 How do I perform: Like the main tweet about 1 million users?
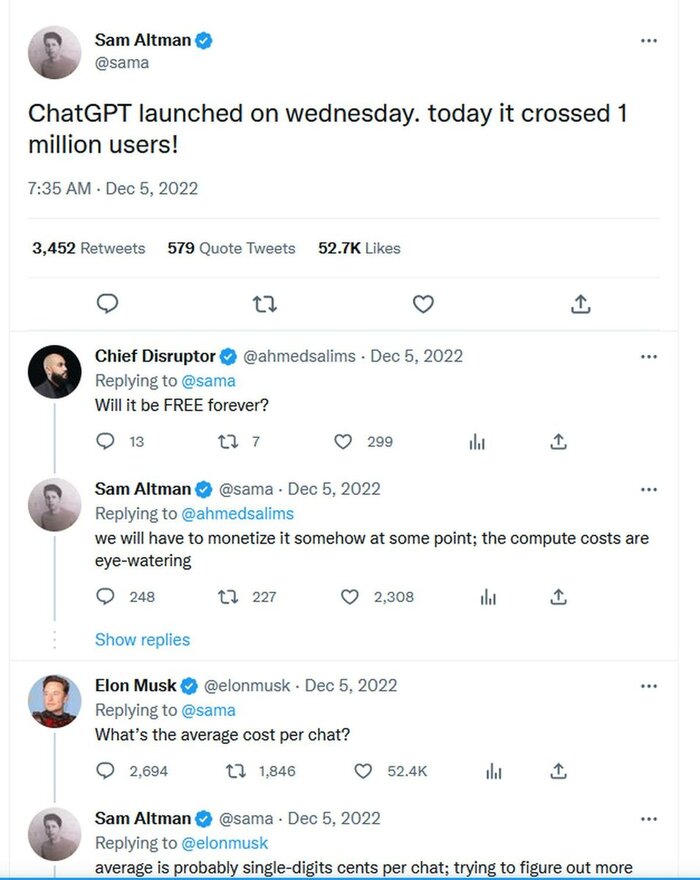pos(423,304)
